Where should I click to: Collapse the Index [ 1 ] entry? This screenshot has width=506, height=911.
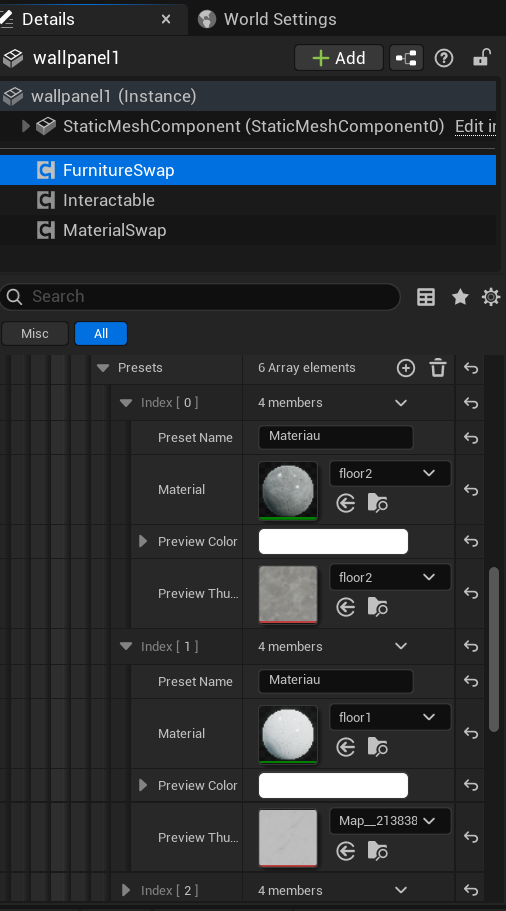pyautogui.click(x=126, y=646)
